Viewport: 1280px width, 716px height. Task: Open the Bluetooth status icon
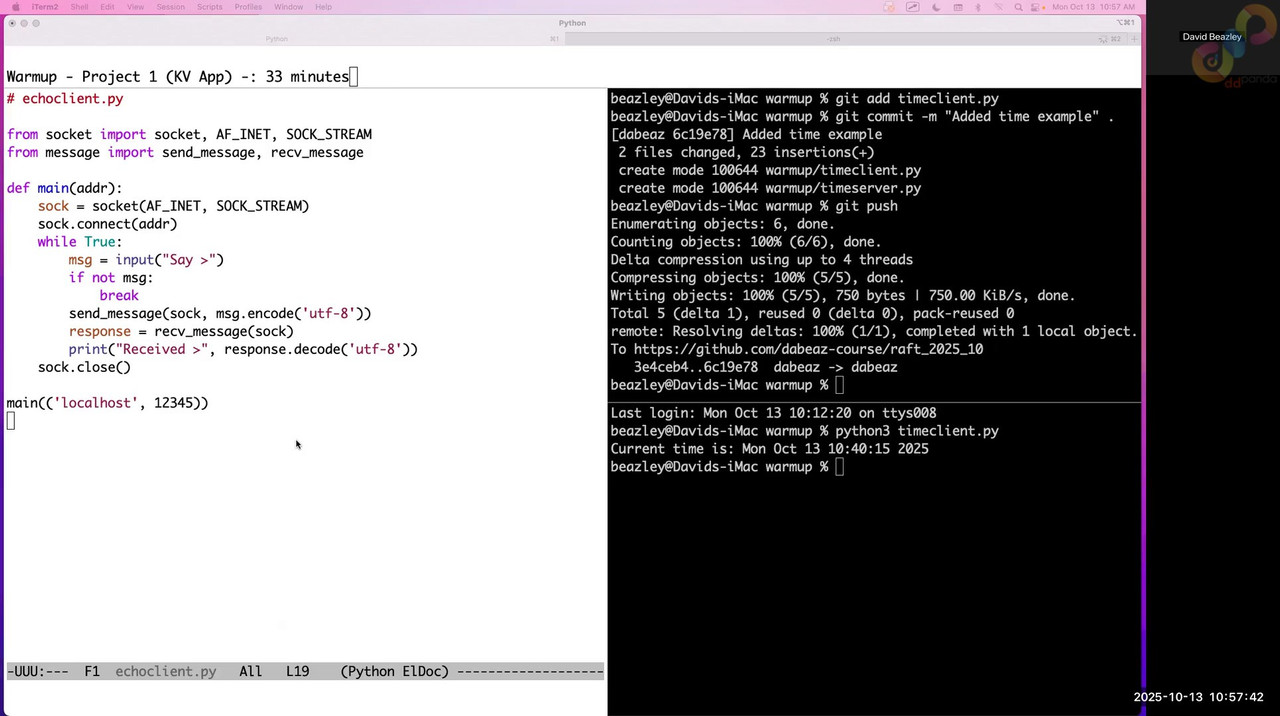978,7
